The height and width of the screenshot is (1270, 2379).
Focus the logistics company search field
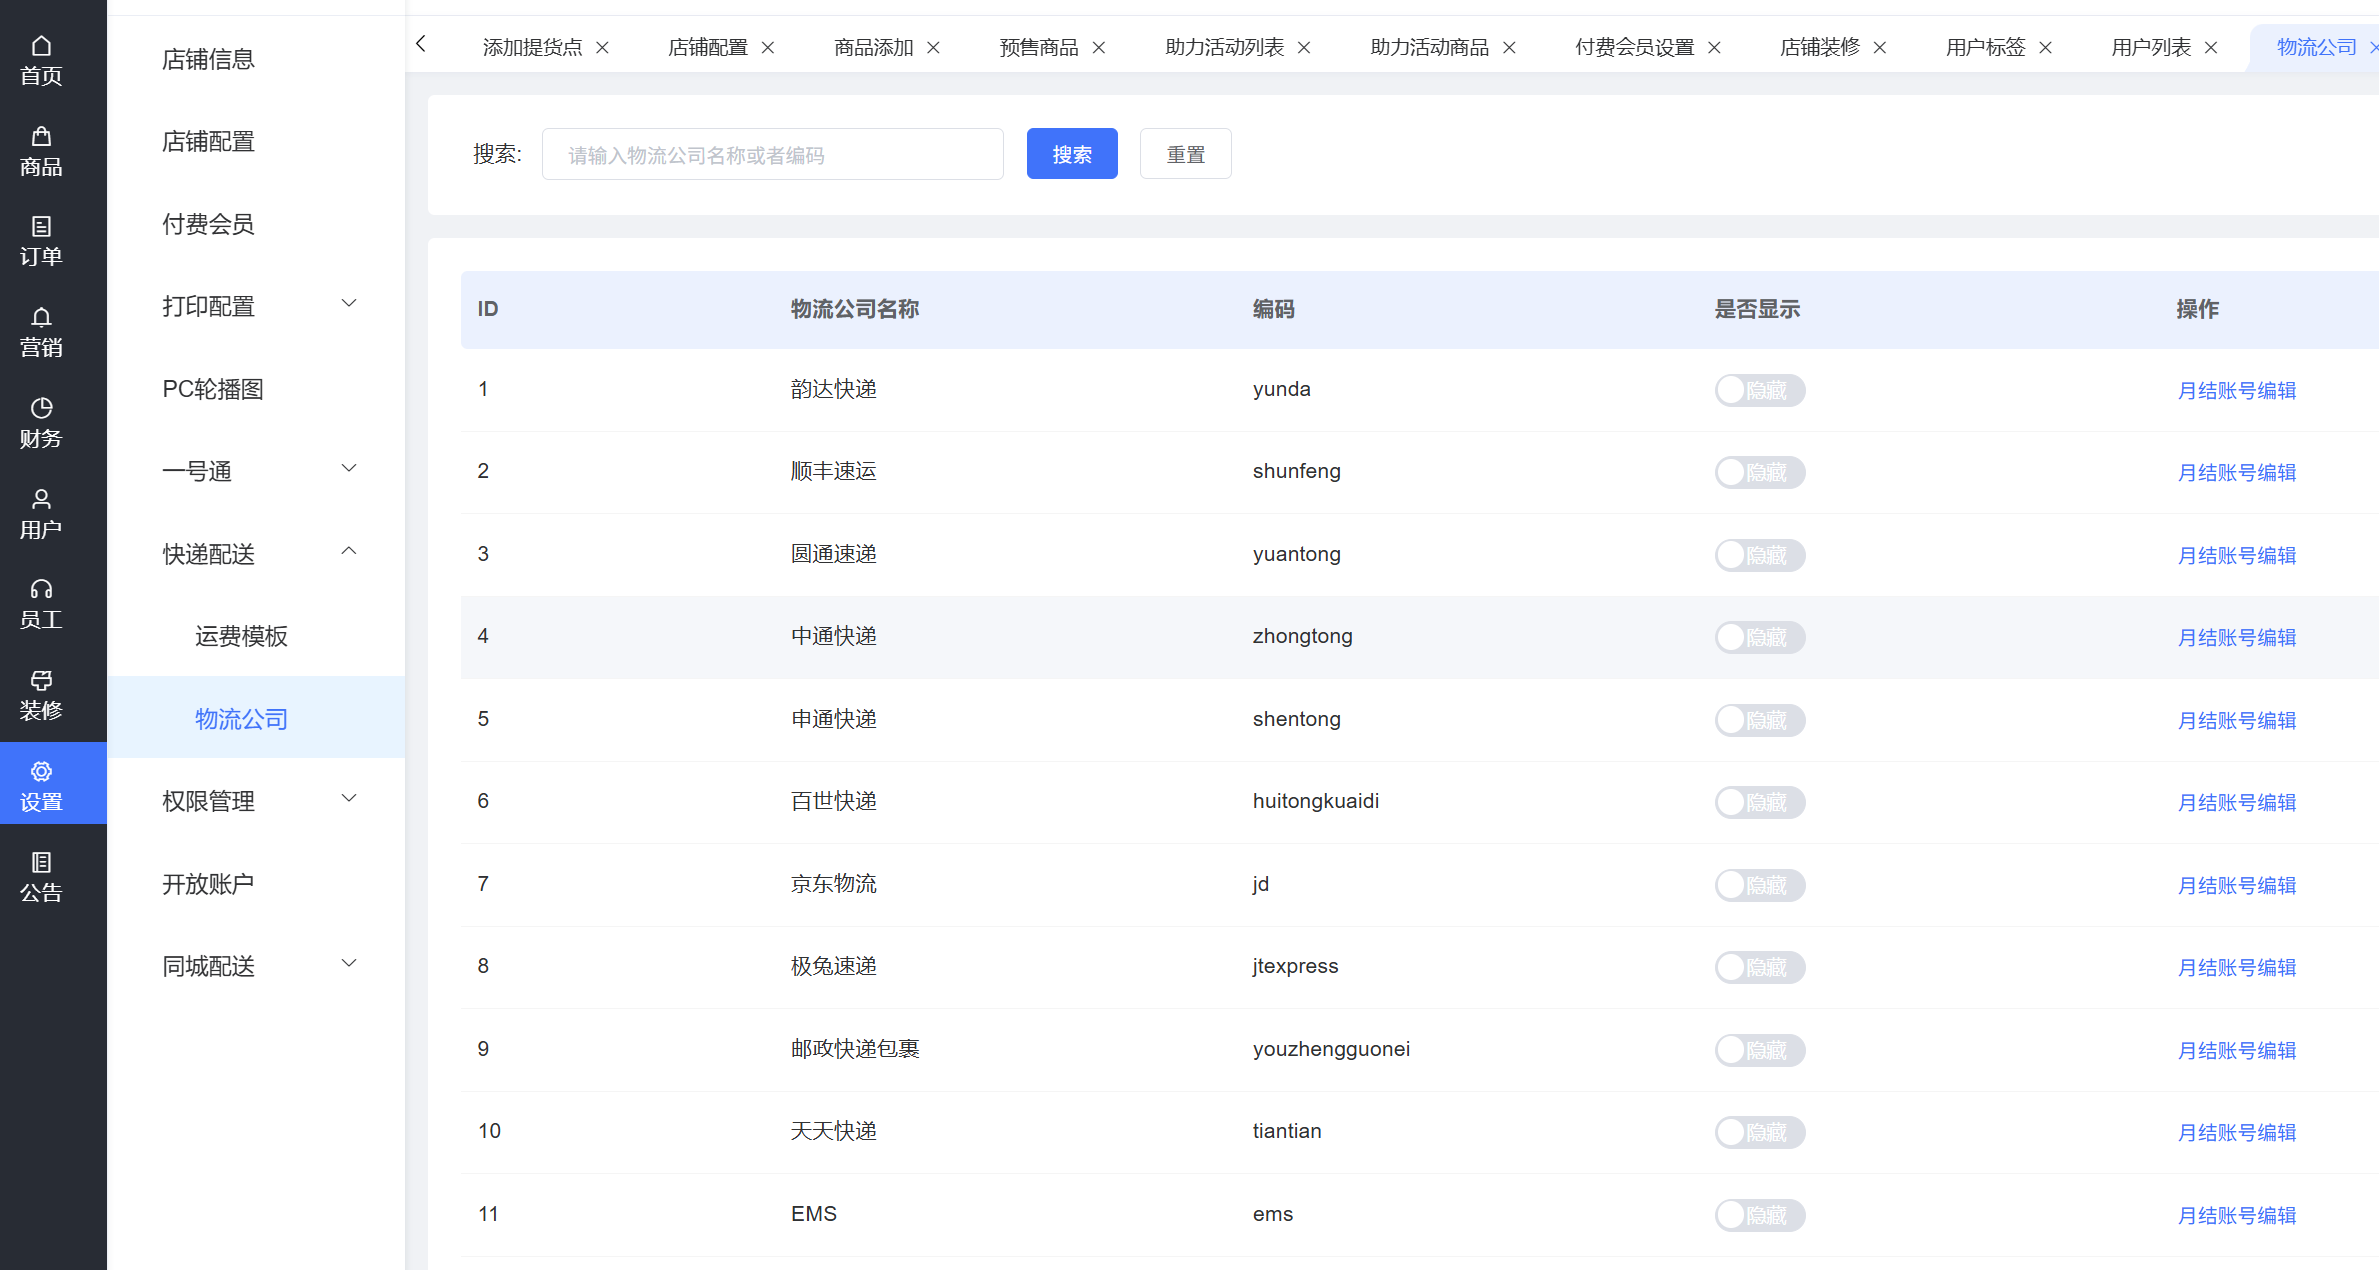(x=772, y=155)
